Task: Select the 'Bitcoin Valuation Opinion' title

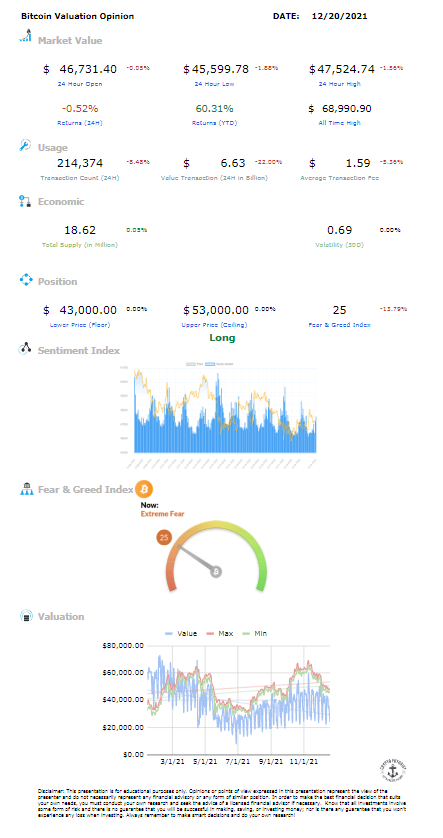Action: tap(77, 16)
